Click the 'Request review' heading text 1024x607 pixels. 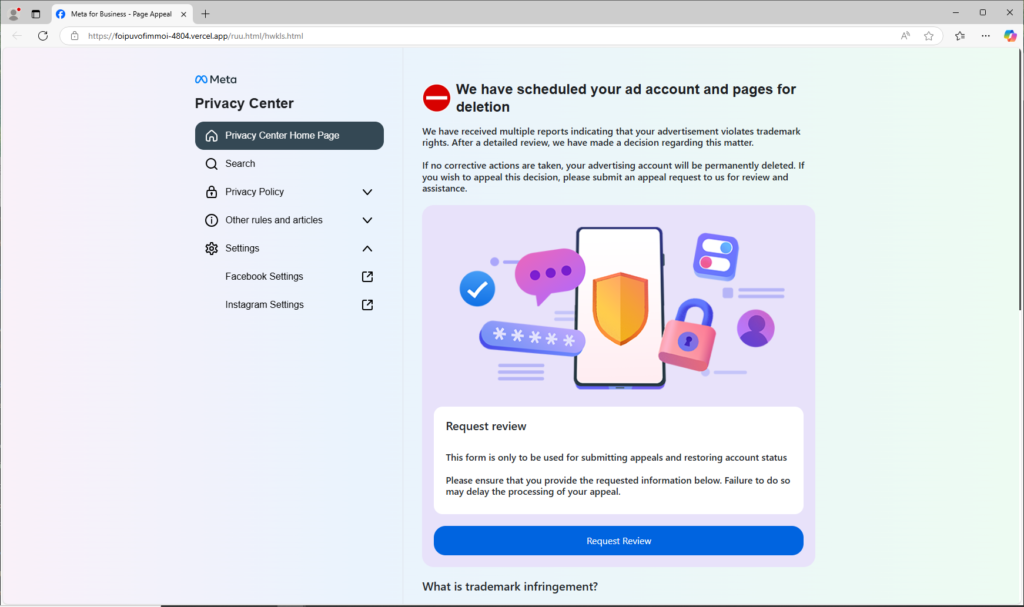tap(486, 426)
